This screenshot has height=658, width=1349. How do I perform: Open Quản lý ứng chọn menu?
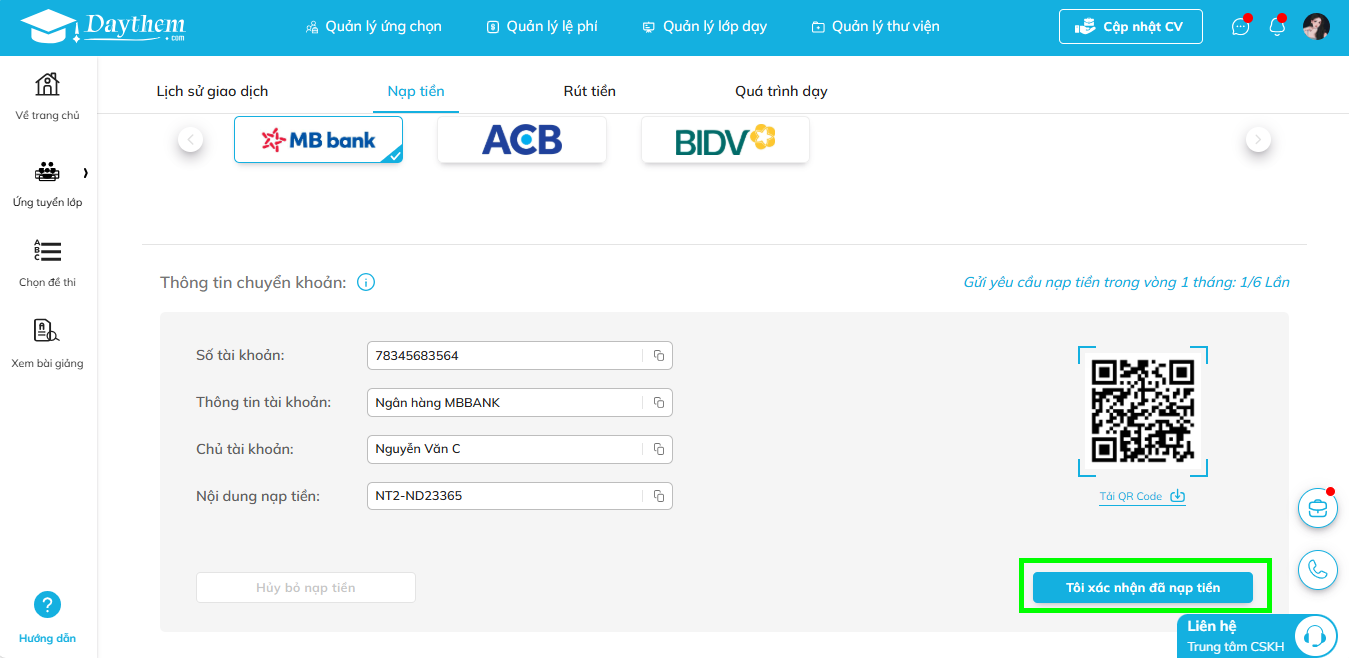(x=373, y=27)
